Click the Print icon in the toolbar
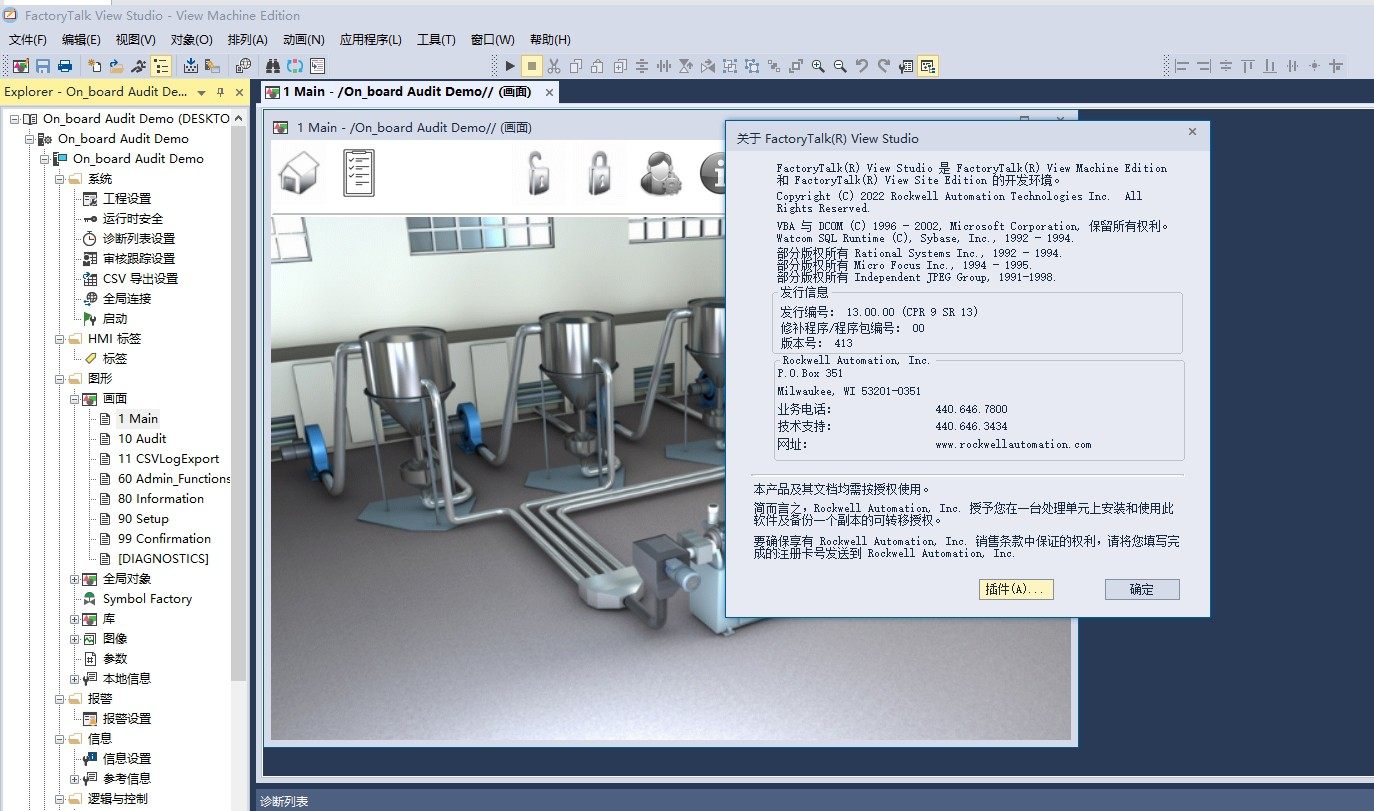This screenshot has height=811, width=1374. [x=65, y=66]
